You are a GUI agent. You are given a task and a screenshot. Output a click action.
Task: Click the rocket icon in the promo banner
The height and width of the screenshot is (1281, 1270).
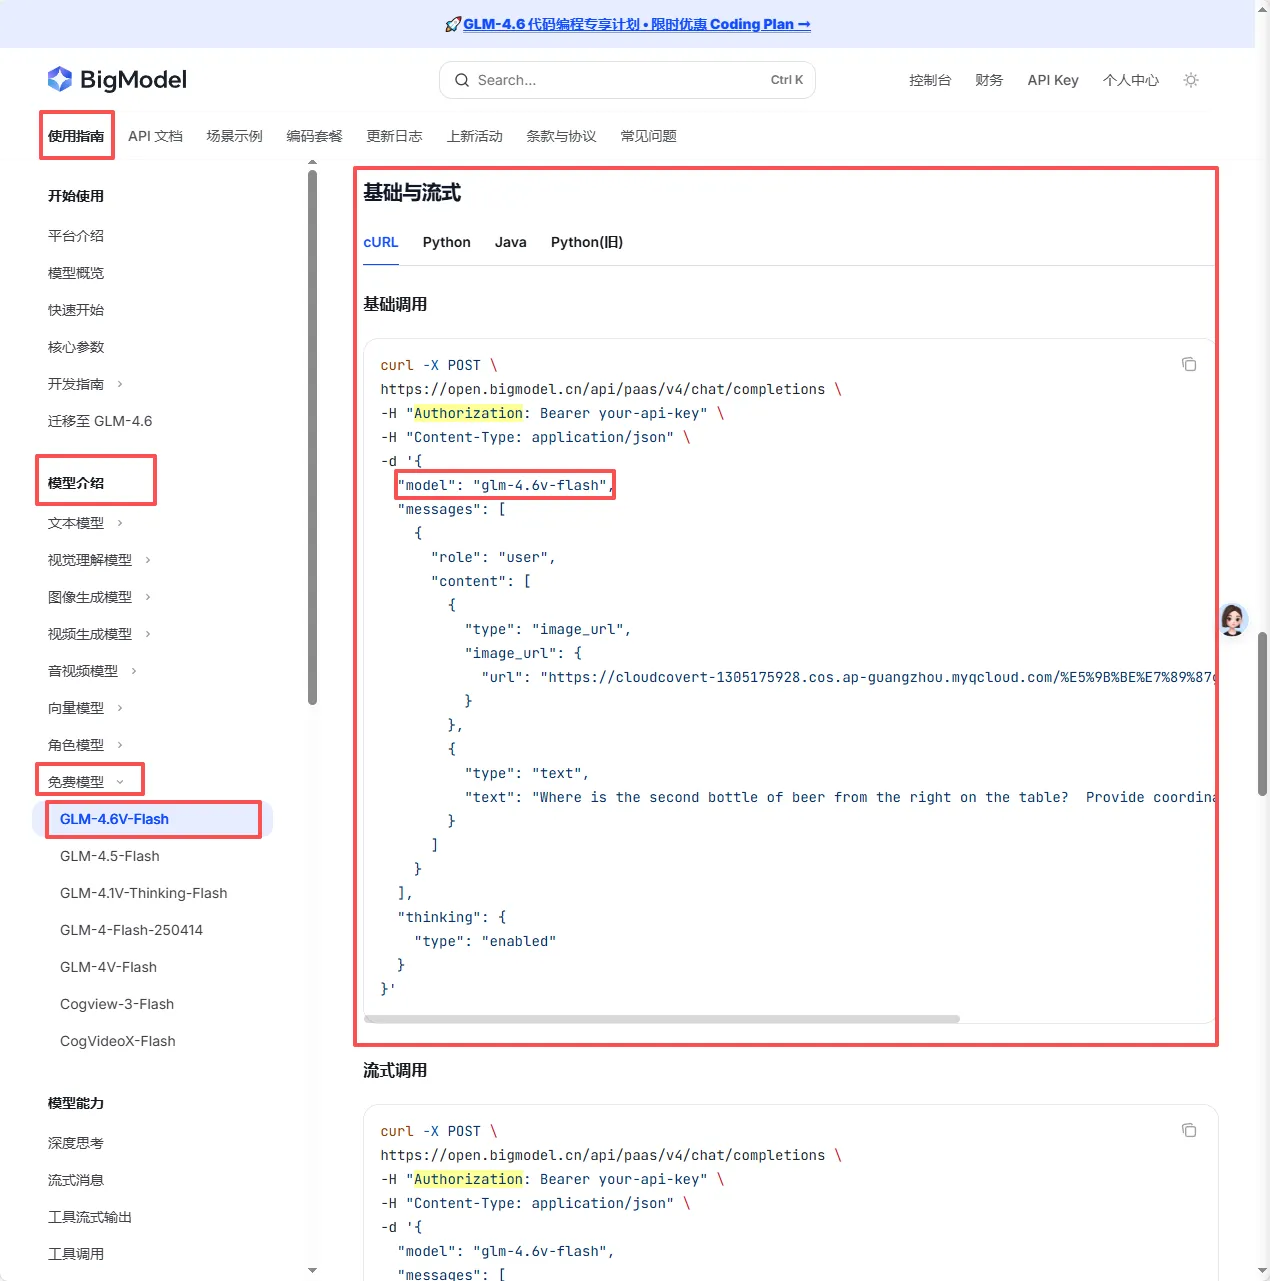click(x=451, y=23)
